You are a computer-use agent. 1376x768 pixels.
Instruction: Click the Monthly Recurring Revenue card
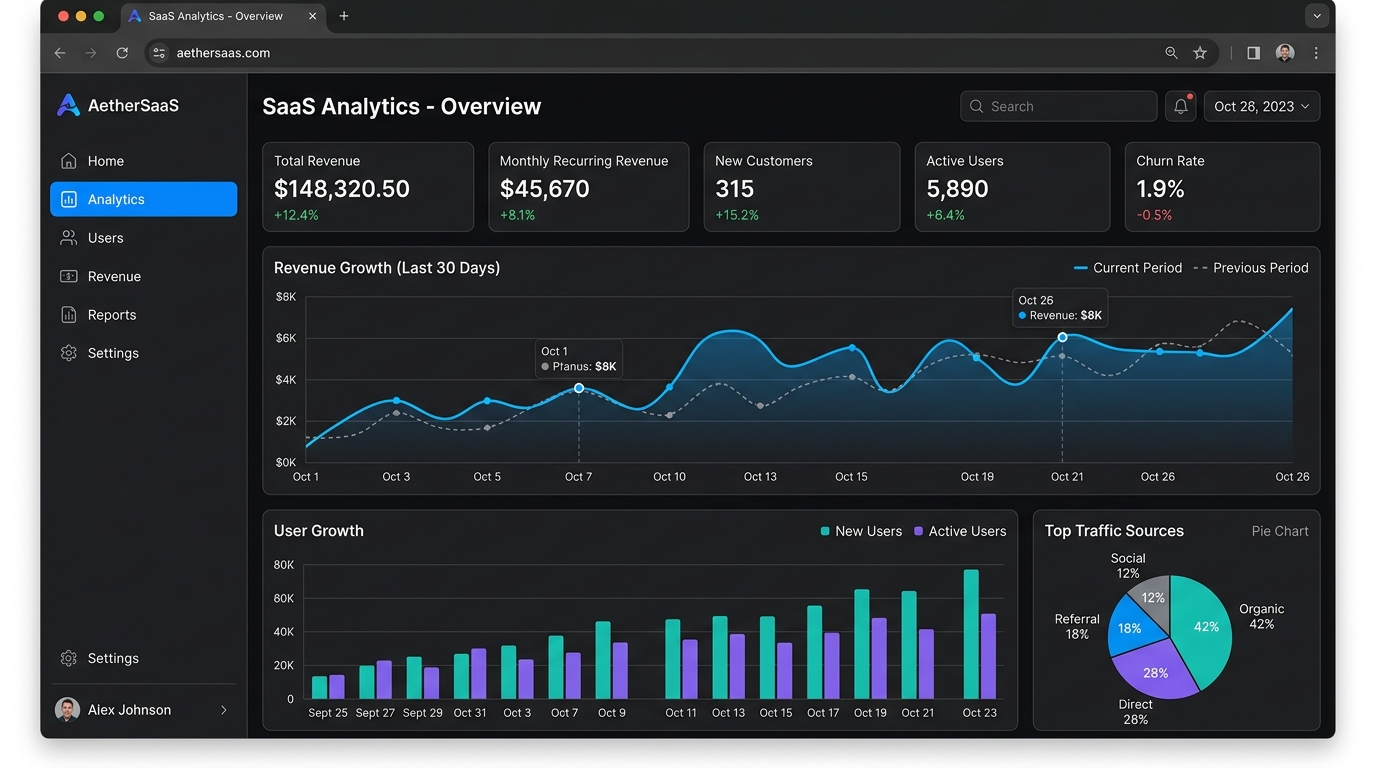coord(589,187)
